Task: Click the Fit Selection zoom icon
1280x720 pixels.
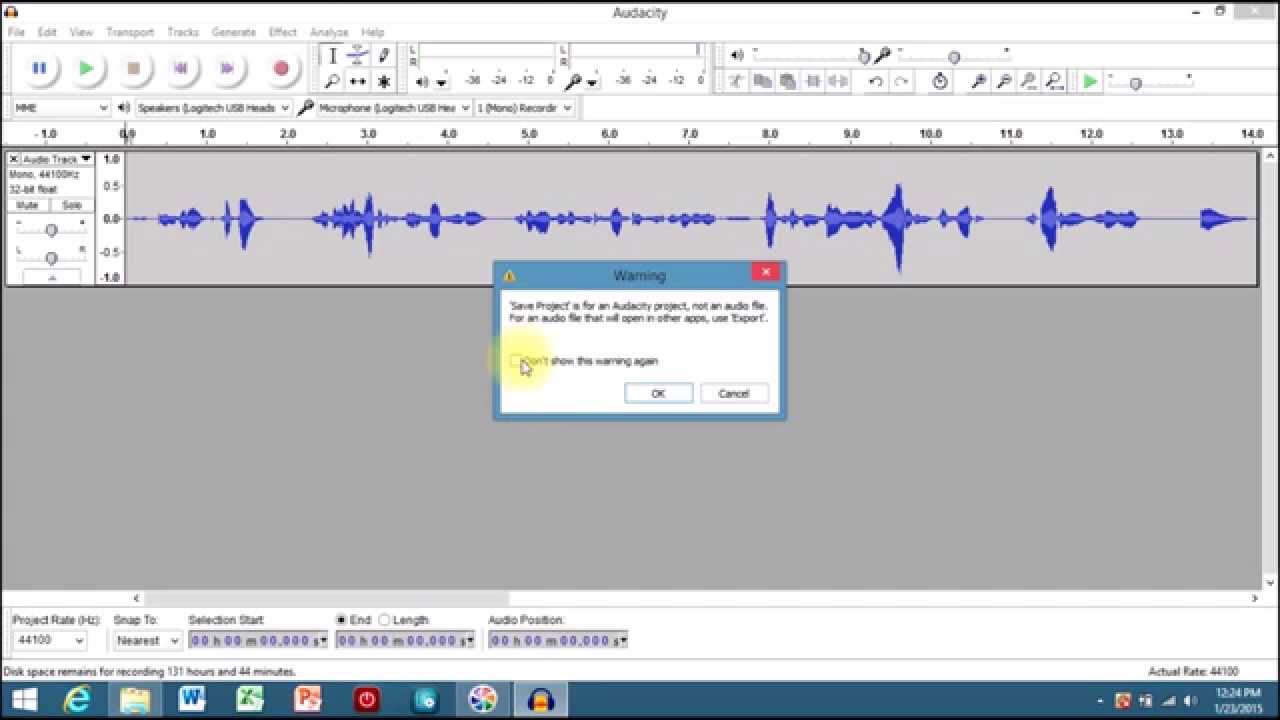Action: pyautogui.click(x=1029, y=81)
